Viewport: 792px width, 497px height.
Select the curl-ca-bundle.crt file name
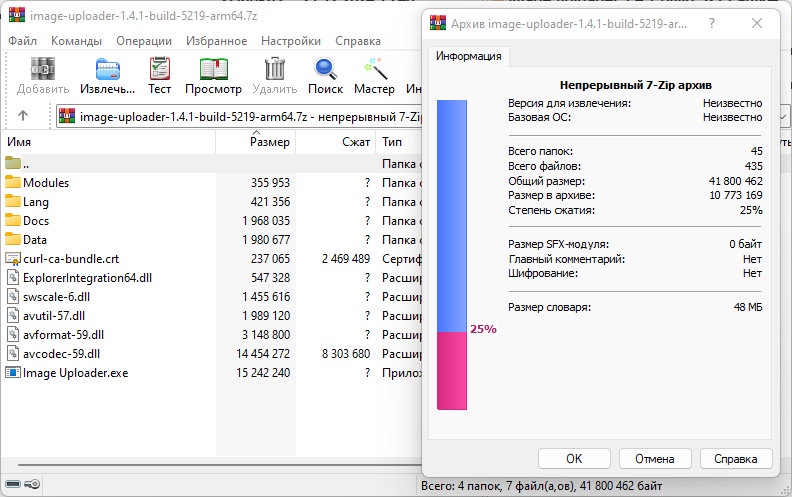coord(71,259)
